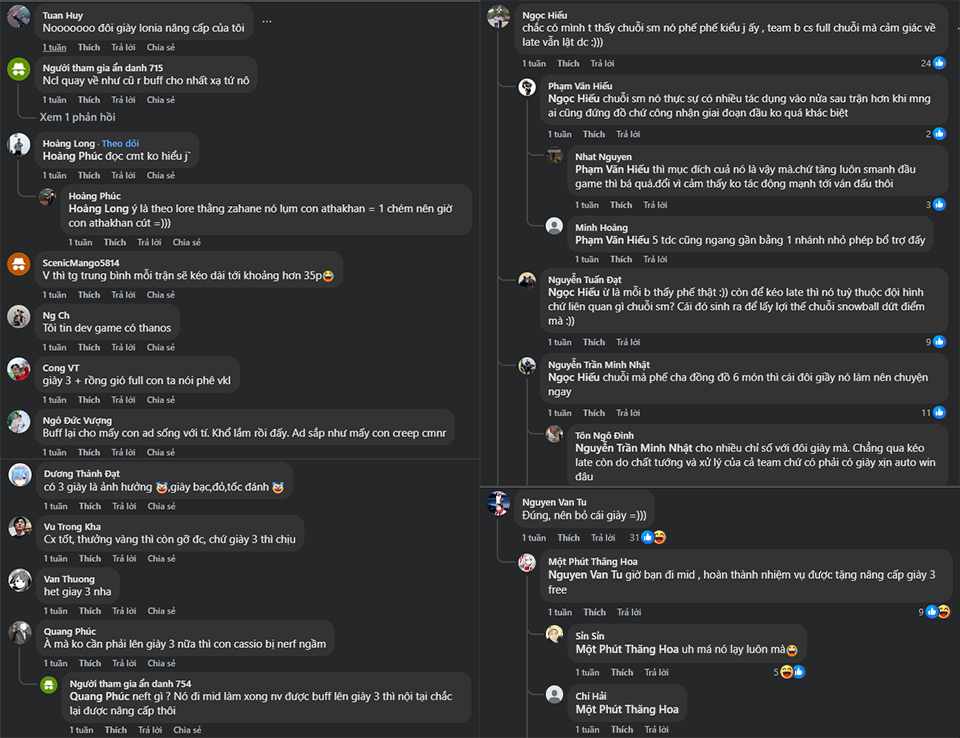Like Vu Trong Kha's comment with "Thích"
This screenshot has height=738, width=960.
pyautogui.click(x=89, y=558)
